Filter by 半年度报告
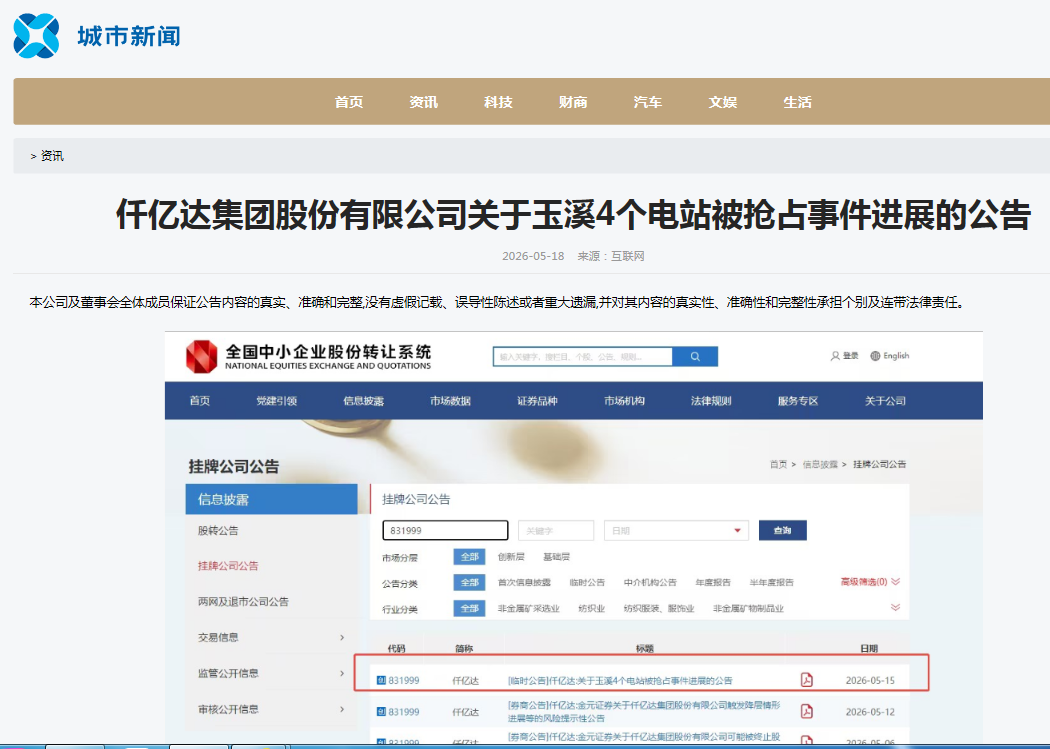Image resolution: width=1050 pixels, height=749 pixels. click(x=772, y=582)
